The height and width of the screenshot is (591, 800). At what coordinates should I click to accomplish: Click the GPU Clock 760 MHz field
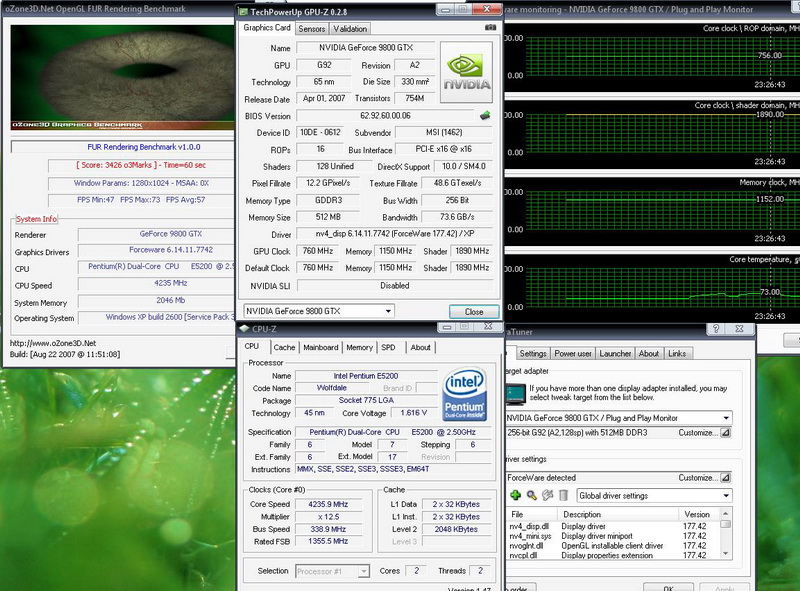tap(318, 251)
